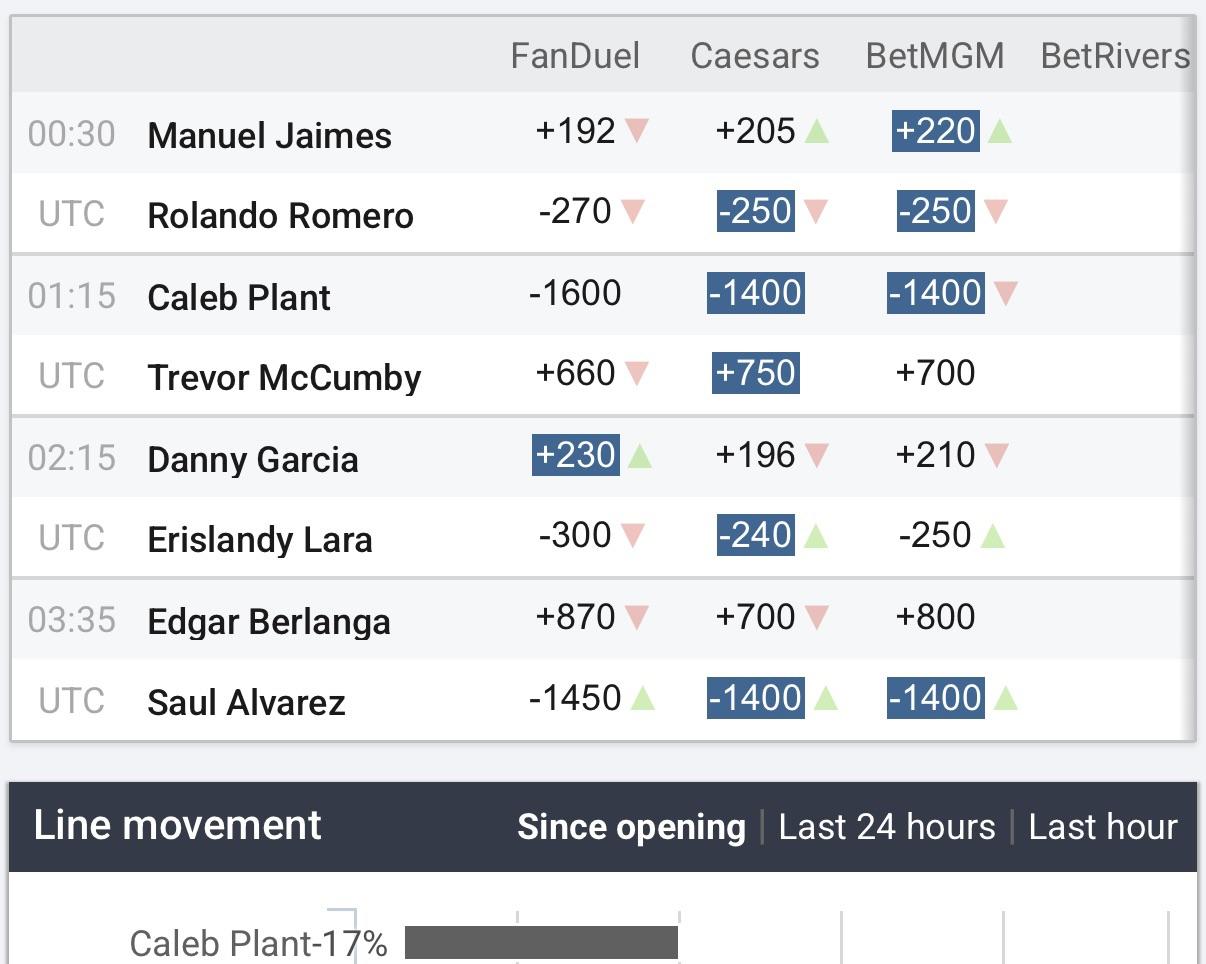Expand the Manuel Jaimes fight row
This screenshot has width=1206, height=964.
pyautogui.click(x=268, y=133)
